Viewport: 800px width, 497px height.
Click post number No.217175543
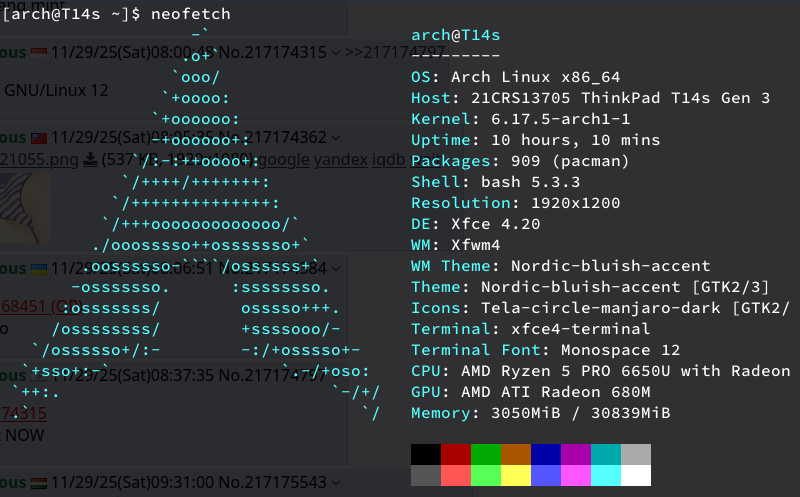point(272,482)
